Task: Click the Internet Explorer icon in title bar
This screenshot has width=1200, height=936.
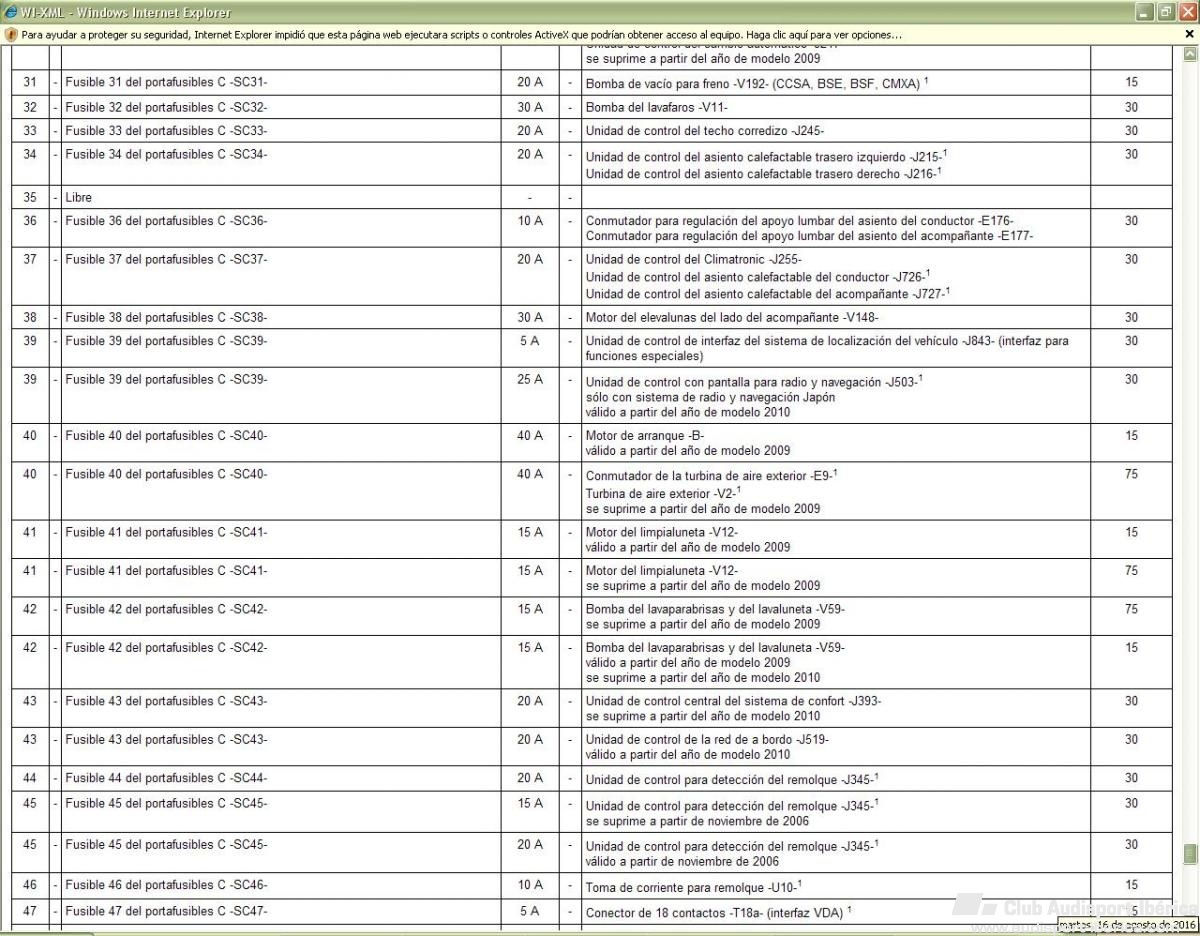Action: 10,12
